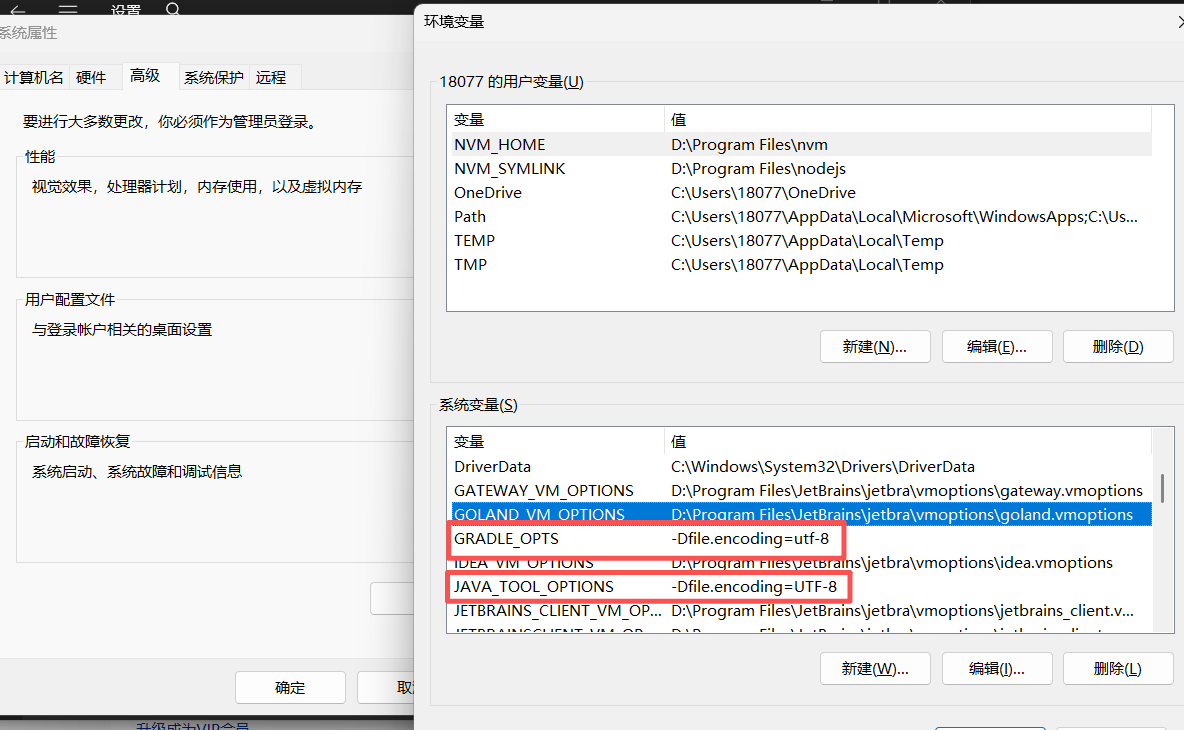
Task: Switch to the 硬件 tab
Action: [x=91, y=78]
